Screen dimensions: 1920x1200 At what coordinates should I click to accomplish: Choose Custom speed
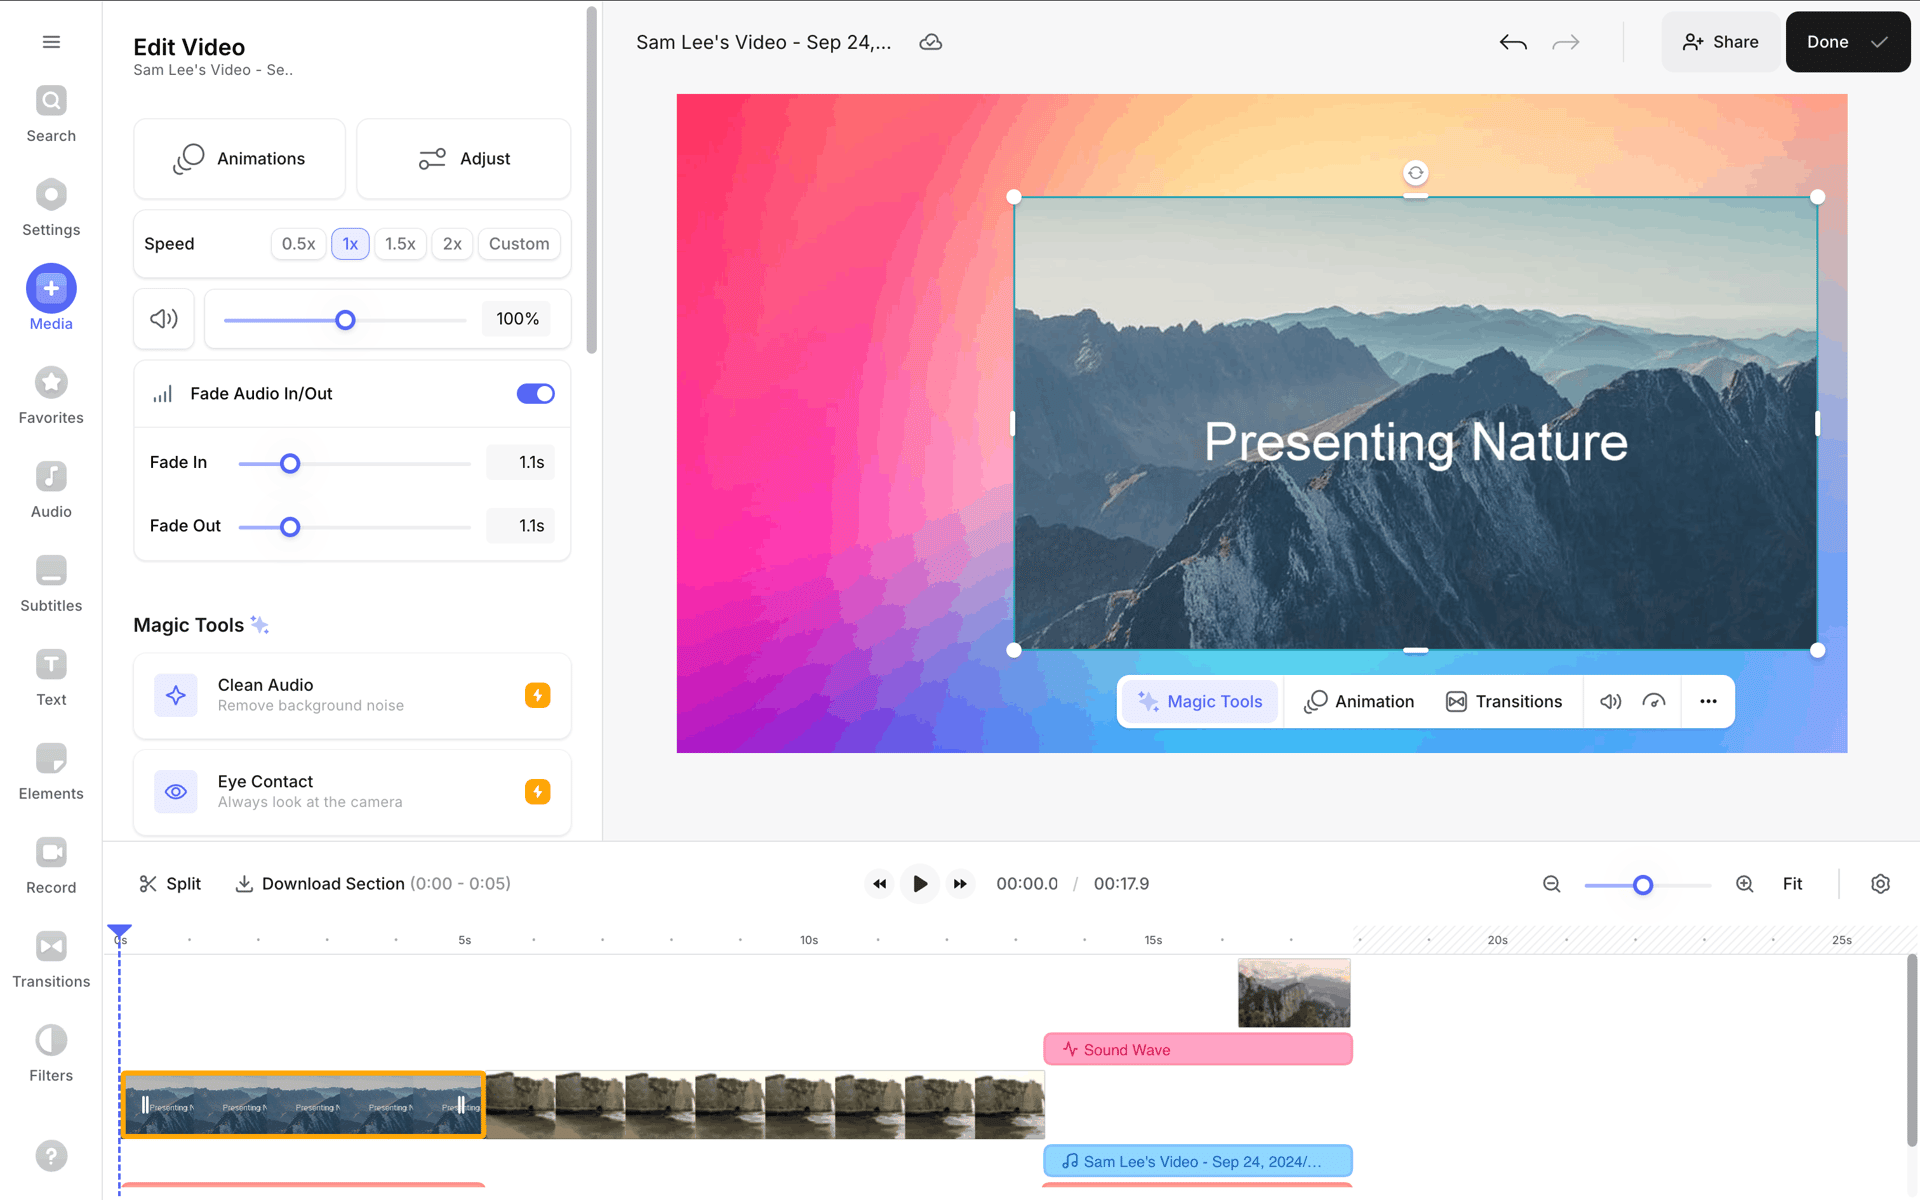519,244
